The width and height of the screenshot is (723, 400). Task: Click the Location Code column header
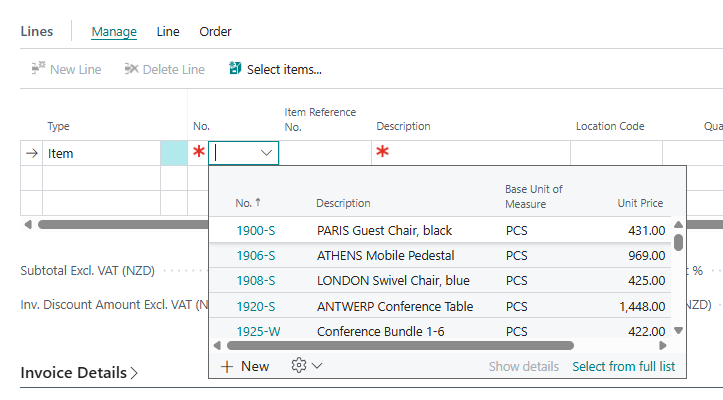(610, 126)
